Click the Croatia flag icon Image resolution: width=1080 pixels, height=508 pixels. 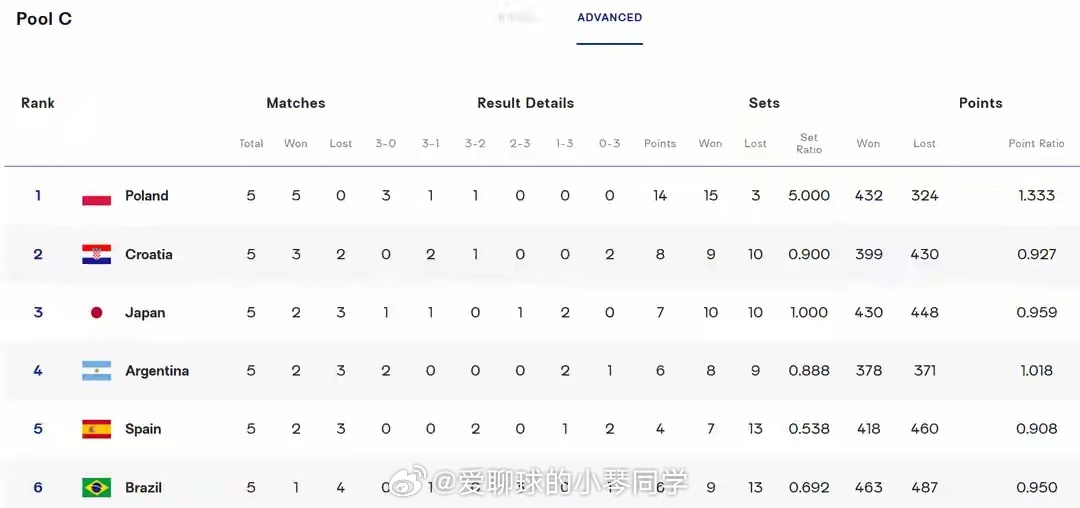pyautogui.click(x=96, y=255)
